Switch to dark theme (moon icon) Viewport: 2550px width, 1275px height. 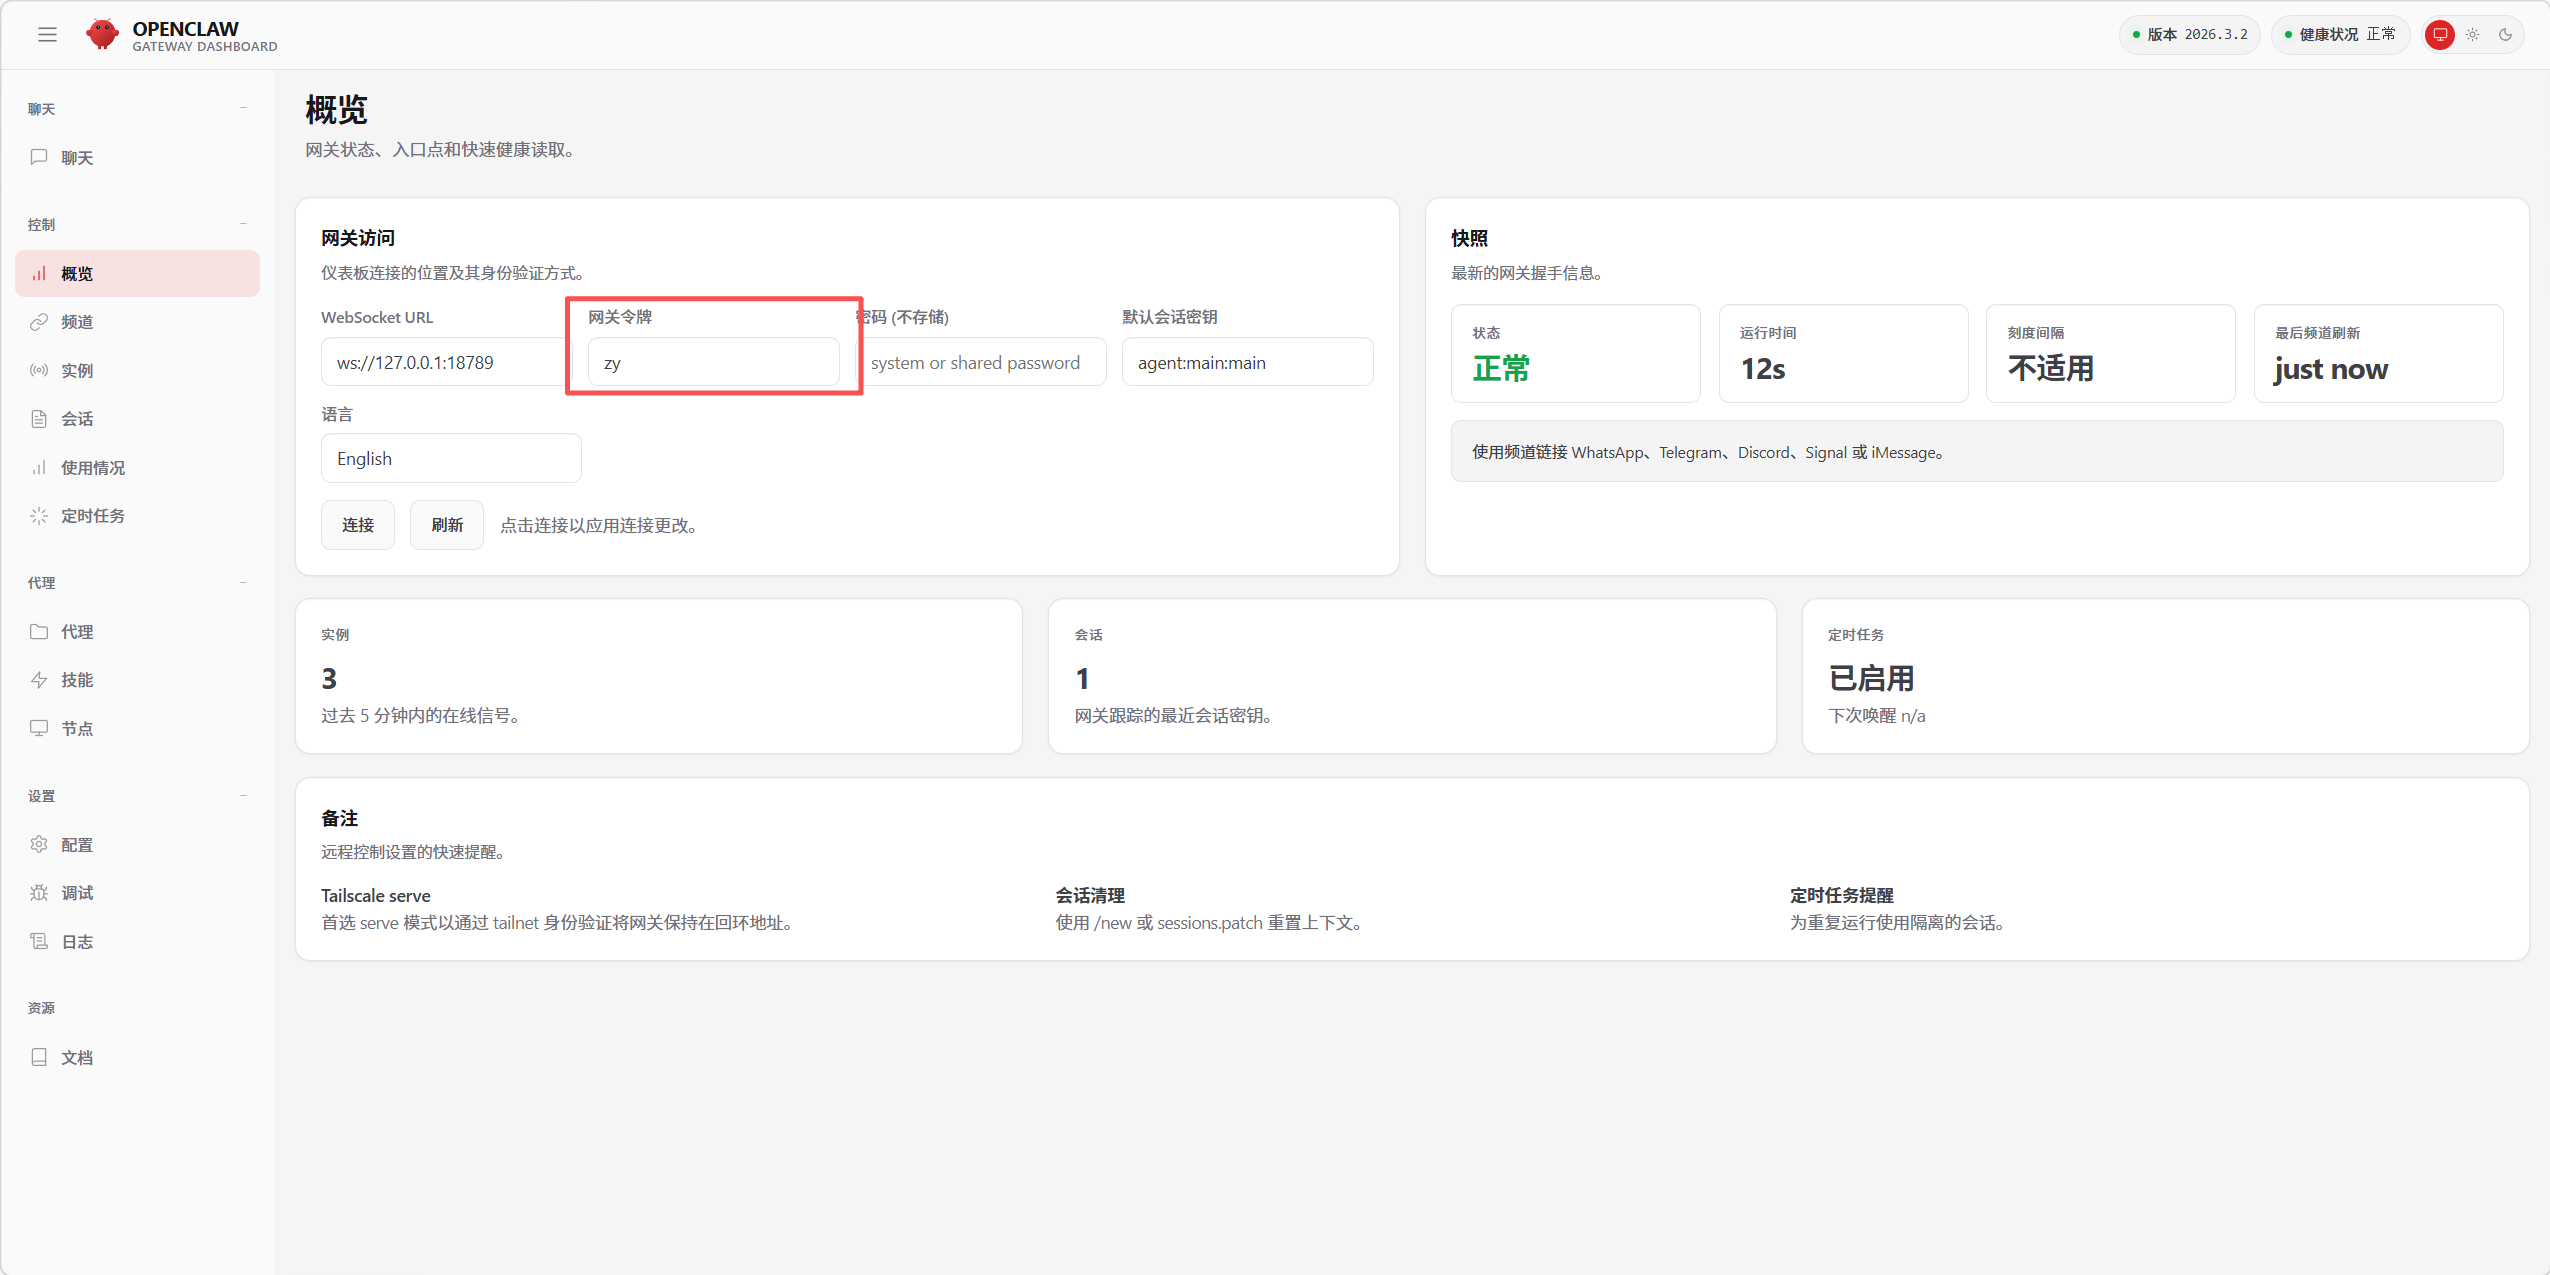pos(2505,35)
